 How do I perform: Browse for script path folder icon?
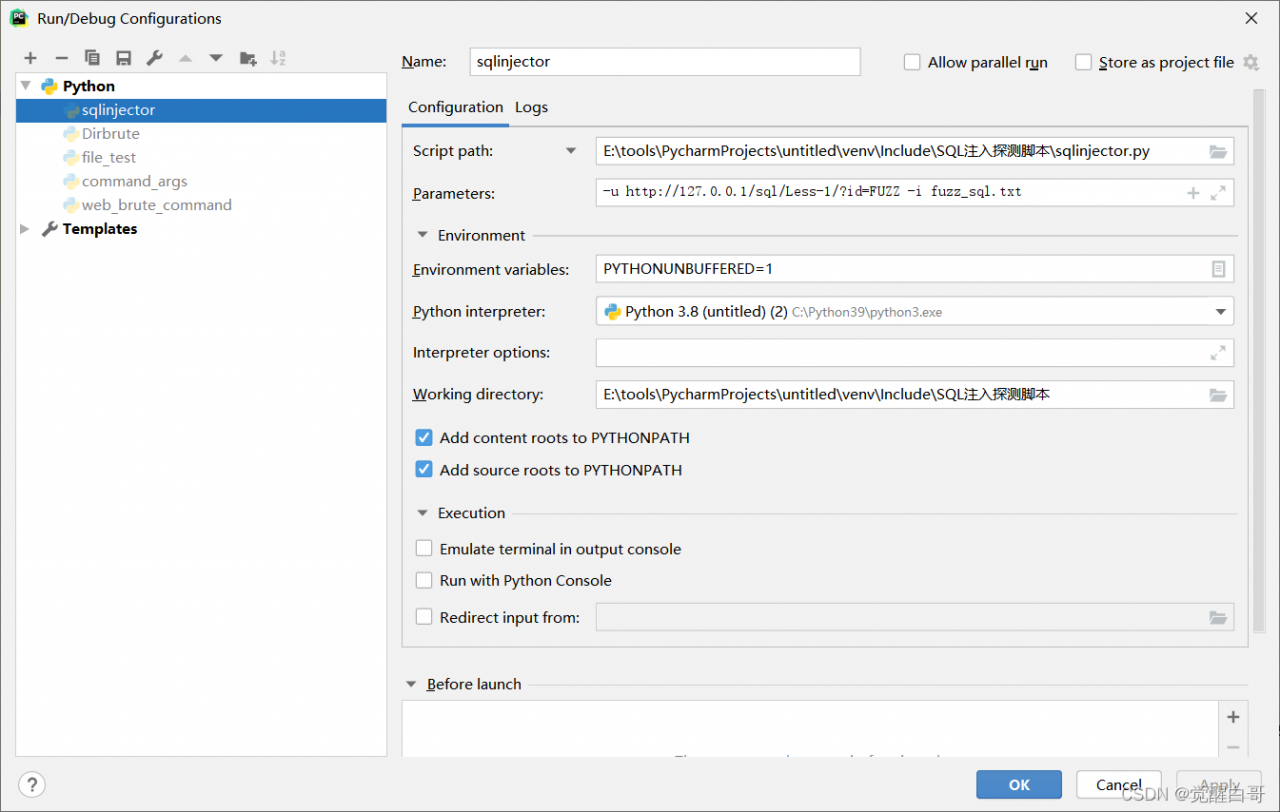[x=1217, y=152]
